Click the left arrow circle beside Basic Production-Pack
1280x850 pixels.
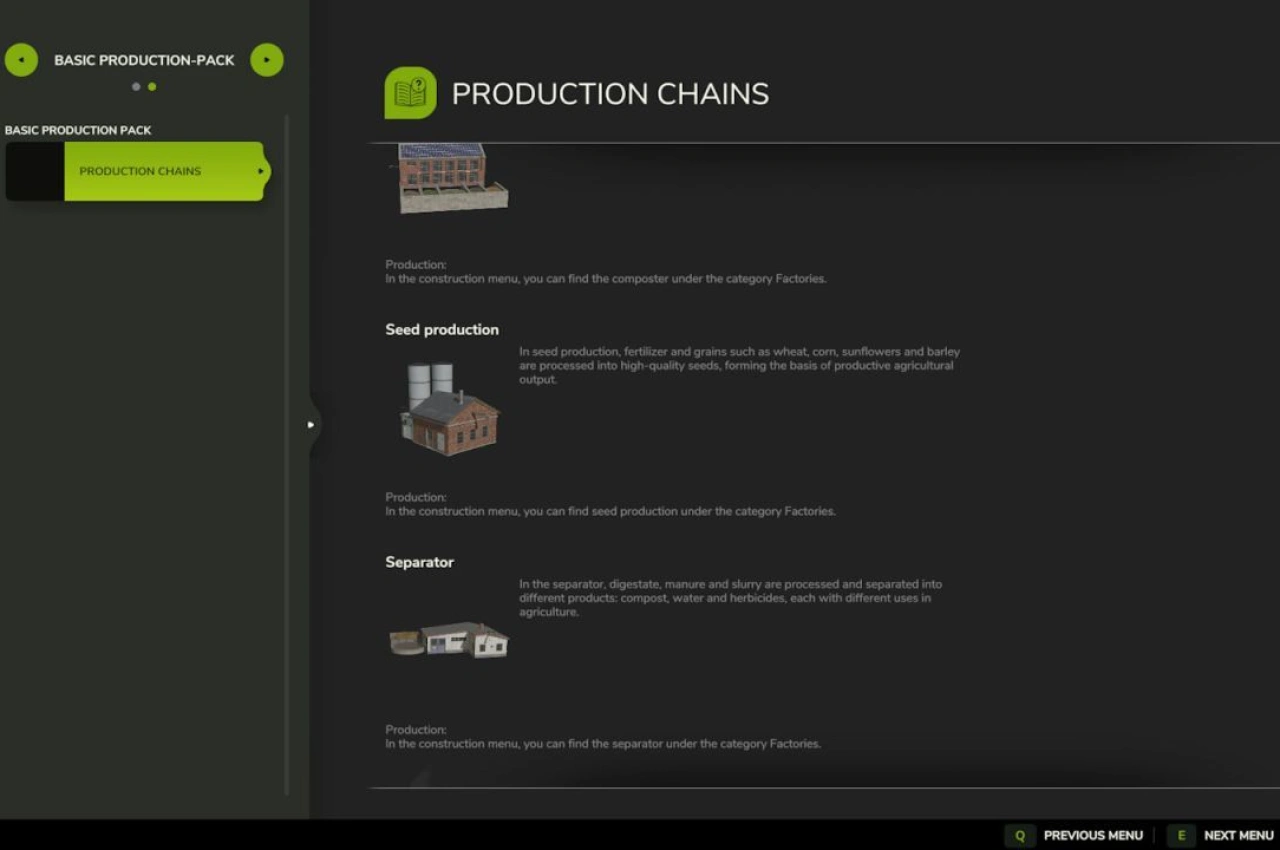(21, 60)
